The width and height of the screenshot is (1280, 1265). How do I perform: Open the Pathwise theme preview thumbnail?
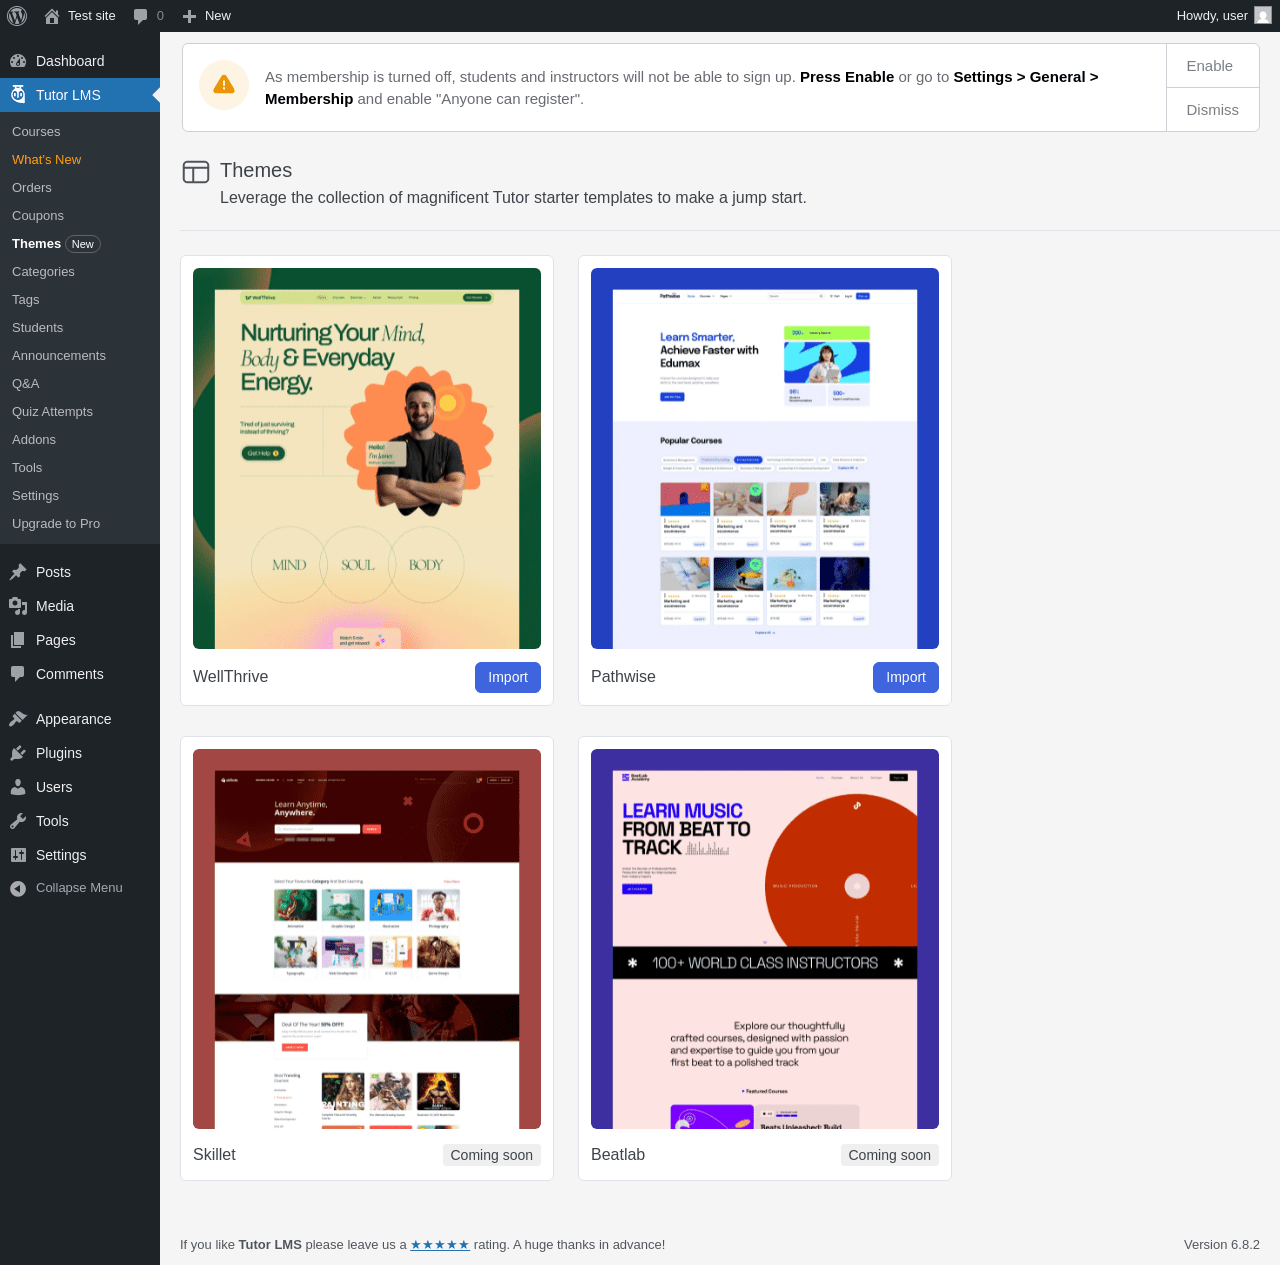click(765, 458)
